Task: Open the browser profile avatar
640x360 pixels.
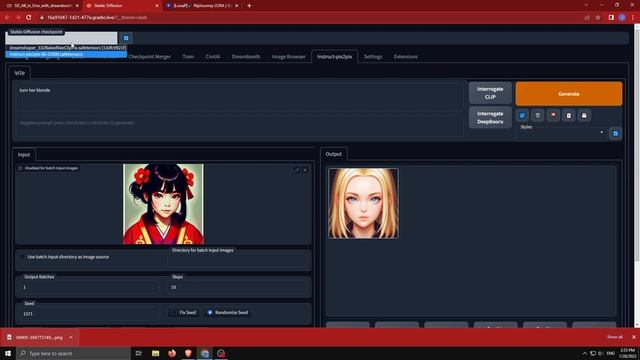Action: (x=622, y=18)
